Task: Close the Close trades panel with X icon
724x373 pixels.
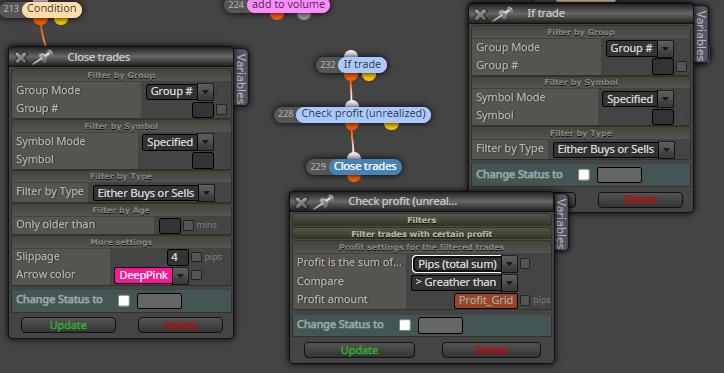Action: click(21, 57)
